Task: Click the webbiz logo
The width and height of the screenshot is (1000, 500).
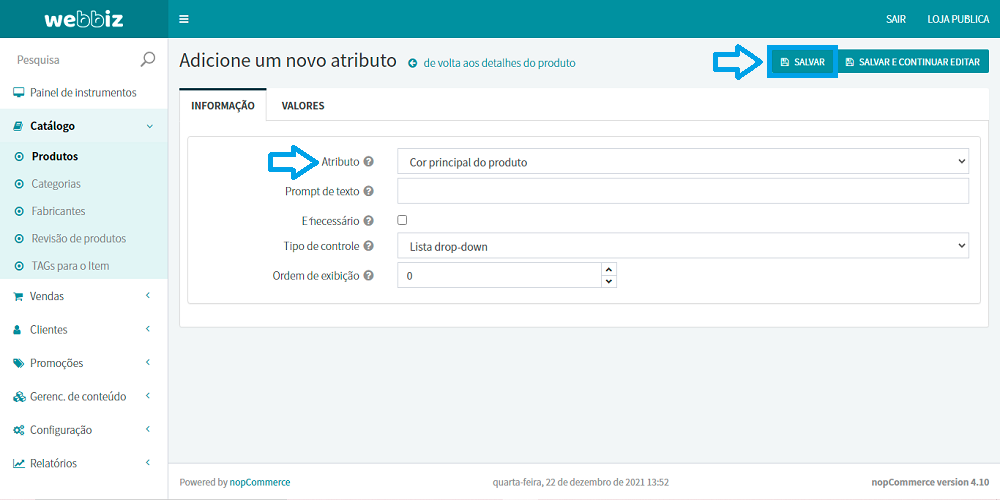Action: click(x=83, y=19)
